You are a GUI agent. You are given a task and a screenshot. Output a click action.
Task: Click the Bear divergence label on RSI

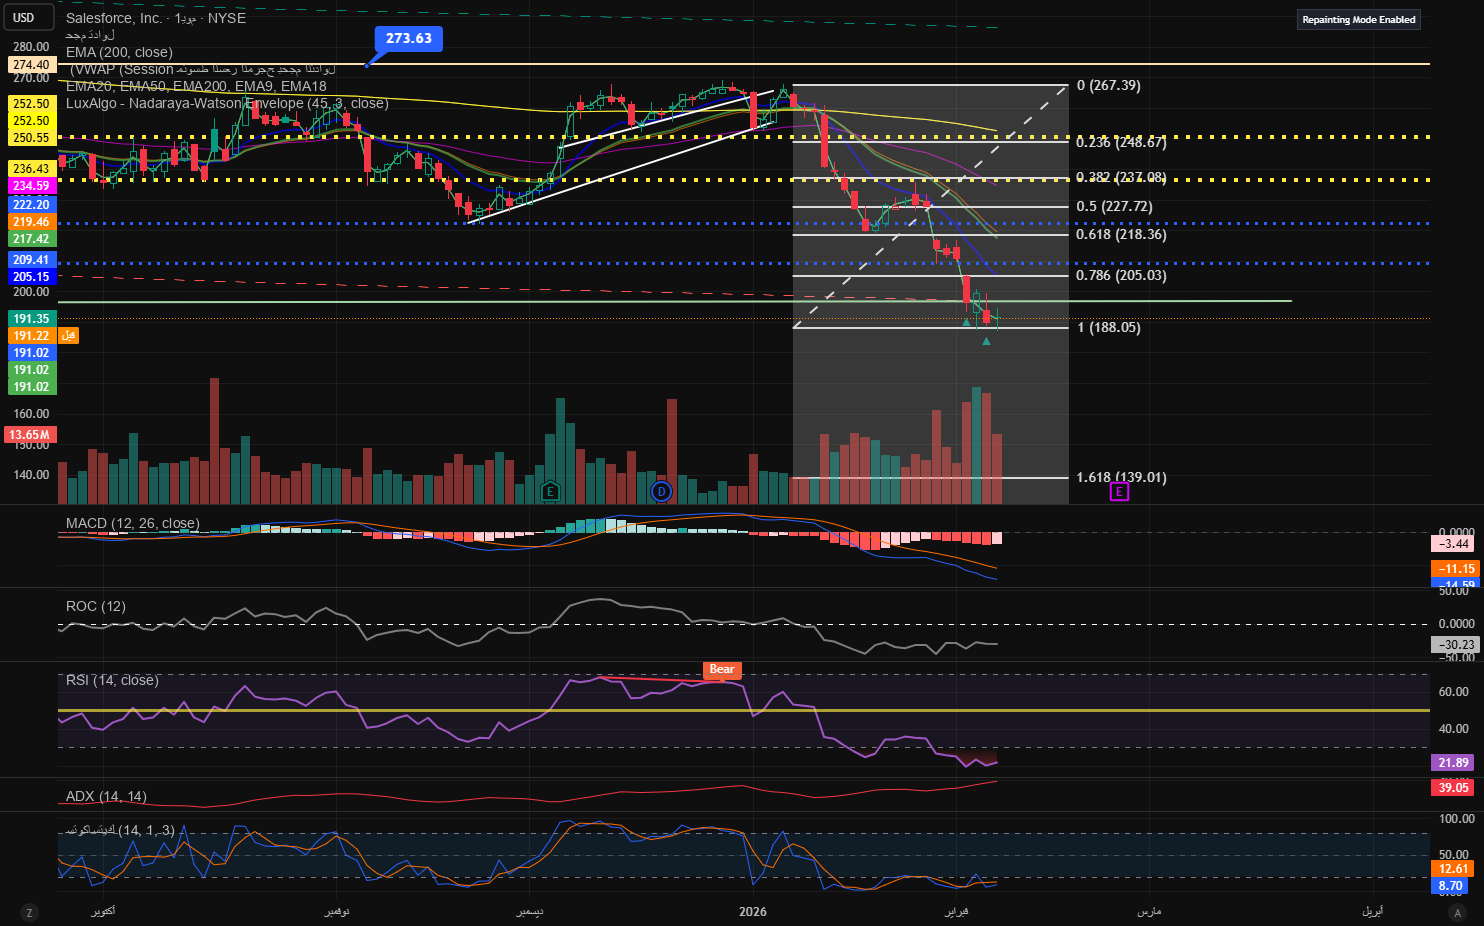(722, 670)
